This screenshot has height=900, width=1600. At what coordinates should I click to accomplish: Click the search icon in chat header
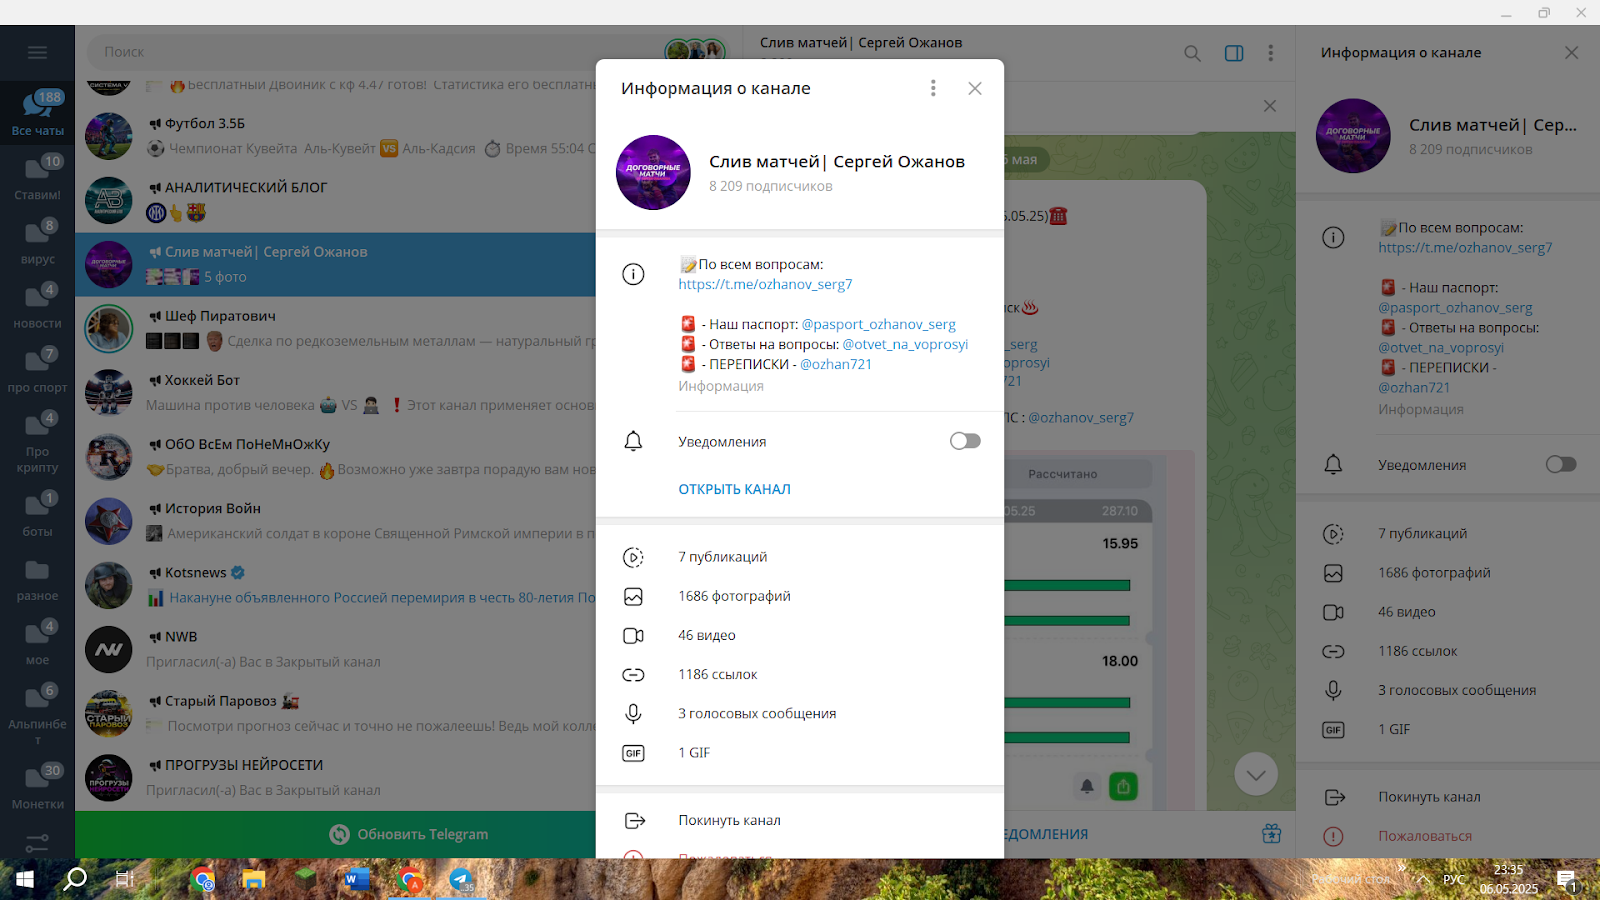(1192, 53)
